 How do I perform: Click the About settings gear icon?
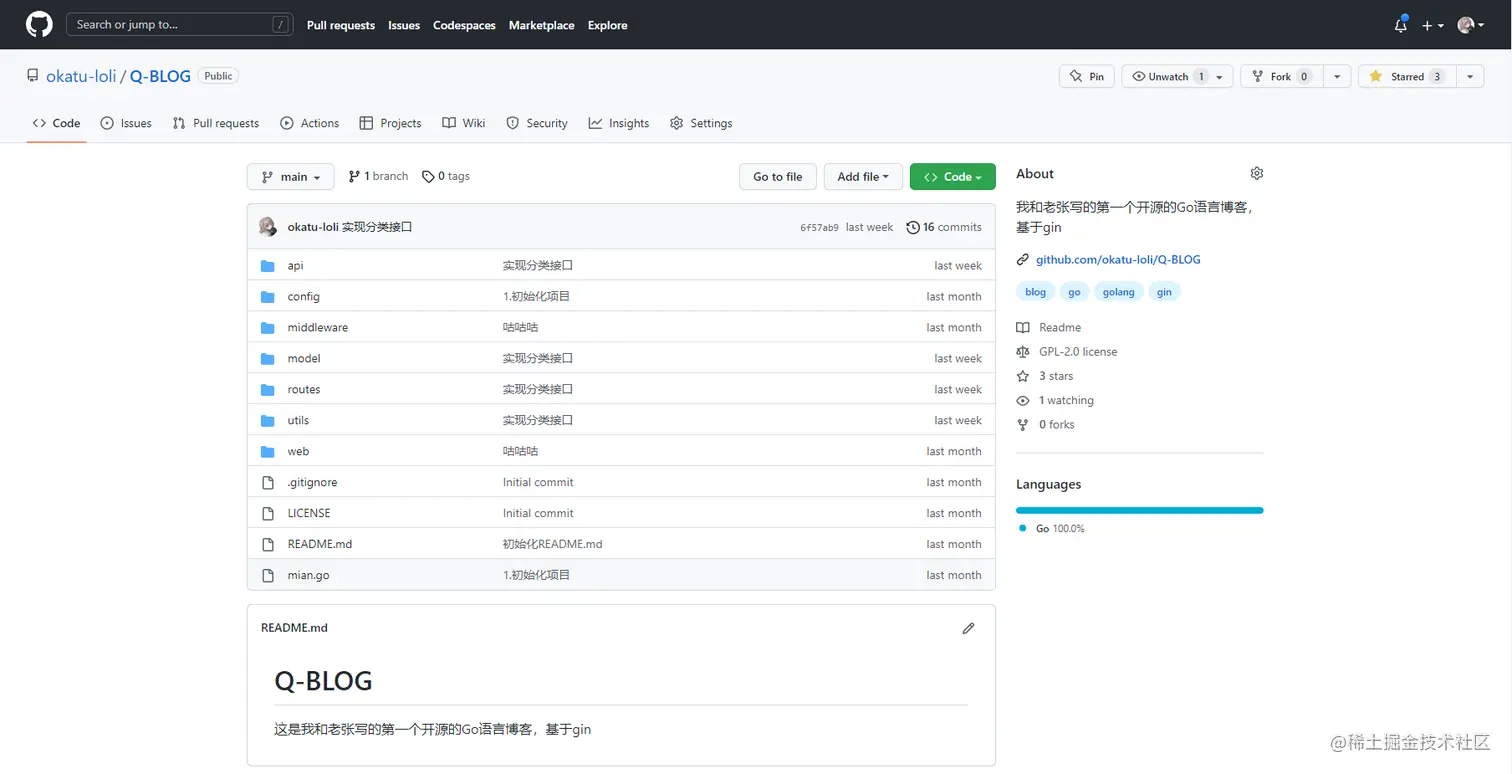[x=1257, y=173]
